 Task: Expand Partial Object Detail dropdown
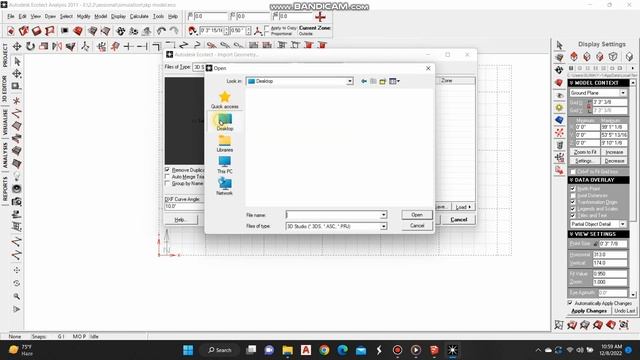(x=623, y=224)
